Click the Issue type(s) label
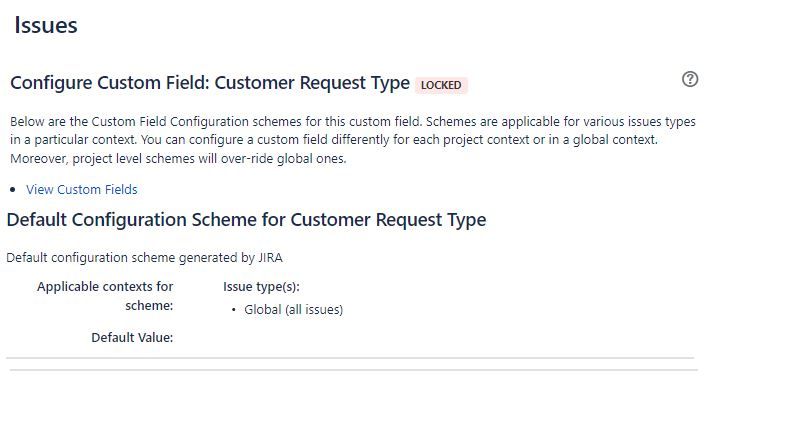Image resolution: width=806 pixels, height=427 pixels. click(261, 287)
